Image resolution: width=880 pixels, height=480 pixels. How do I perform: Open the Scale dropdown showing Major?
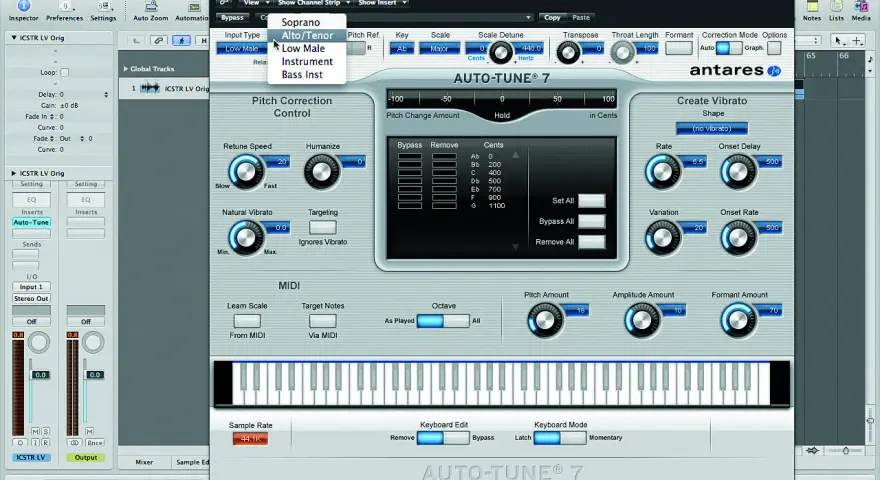point(439,49)
